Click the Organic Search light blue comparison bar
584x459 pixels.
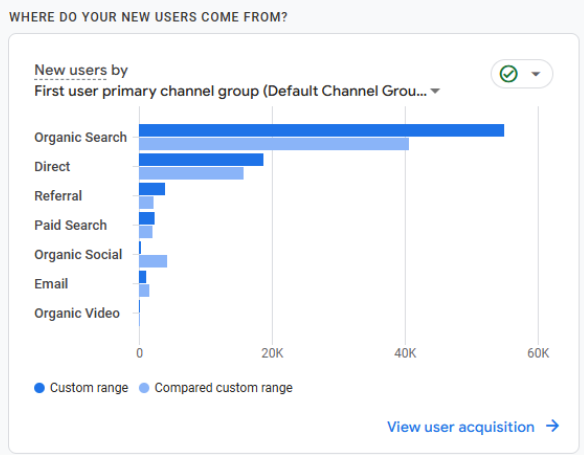pos(274,144)
